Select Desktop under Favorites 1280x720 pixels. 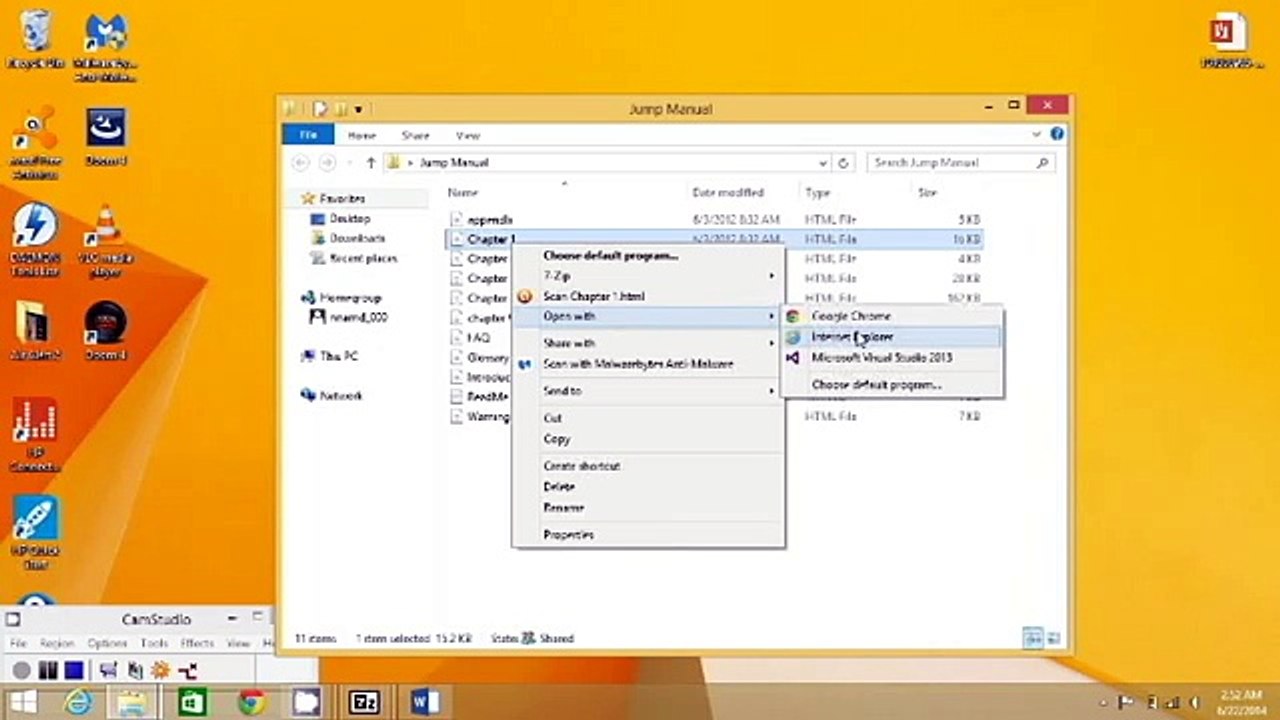(x=350, y=218)
